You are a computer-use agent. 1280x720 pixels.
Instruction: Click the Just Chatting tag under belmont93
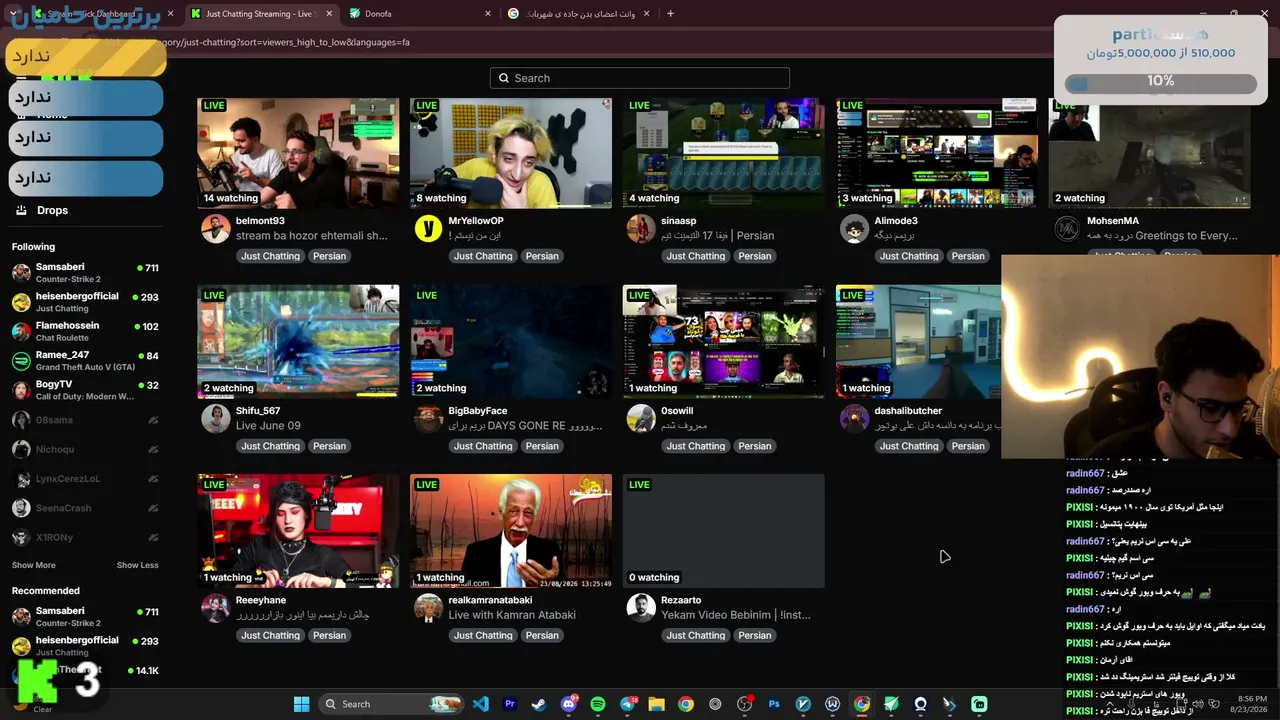pyautogui.click(x=270, y=256)
